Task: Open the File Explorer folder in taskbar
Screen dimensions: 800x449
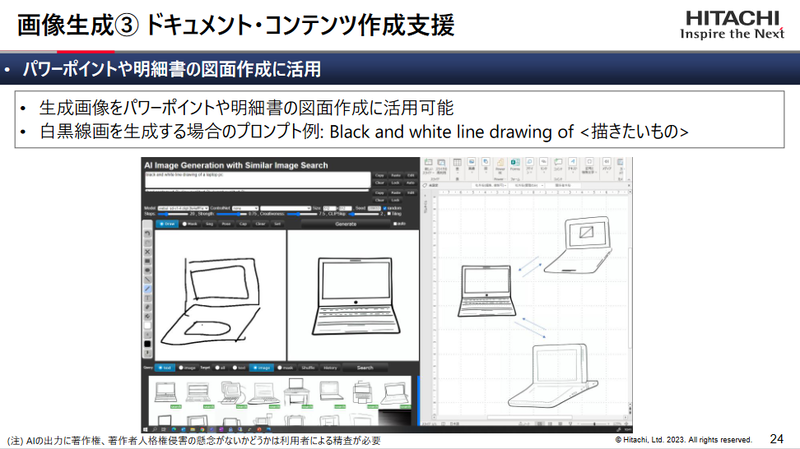Action: coord(193,430)
